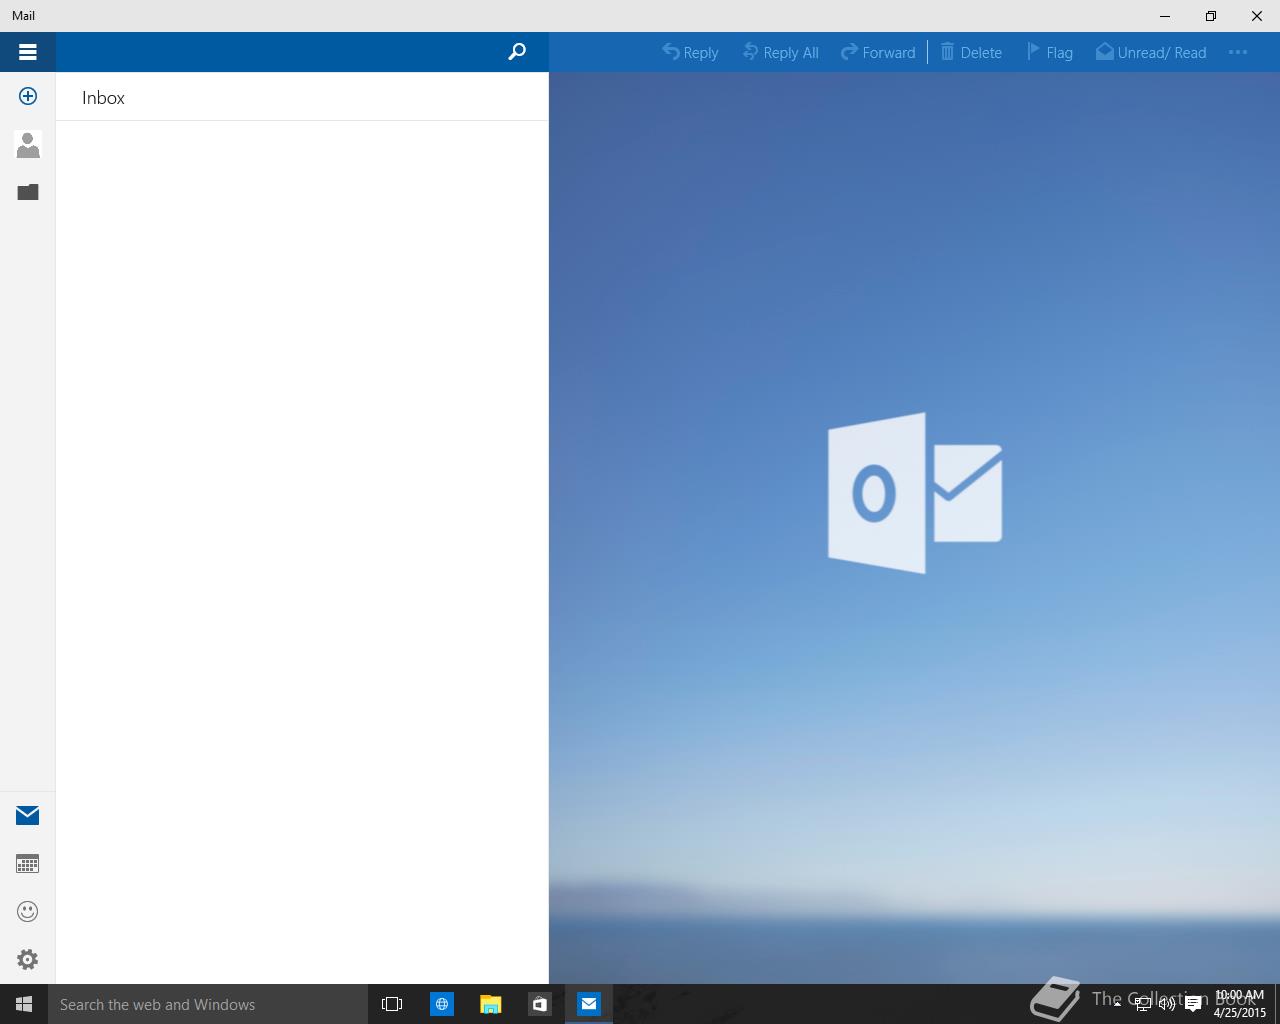The width and height of the screenshot is (1280, 1024).
Task: Open the Calendar icon in sidebar
Action: (x=28, y=863)
